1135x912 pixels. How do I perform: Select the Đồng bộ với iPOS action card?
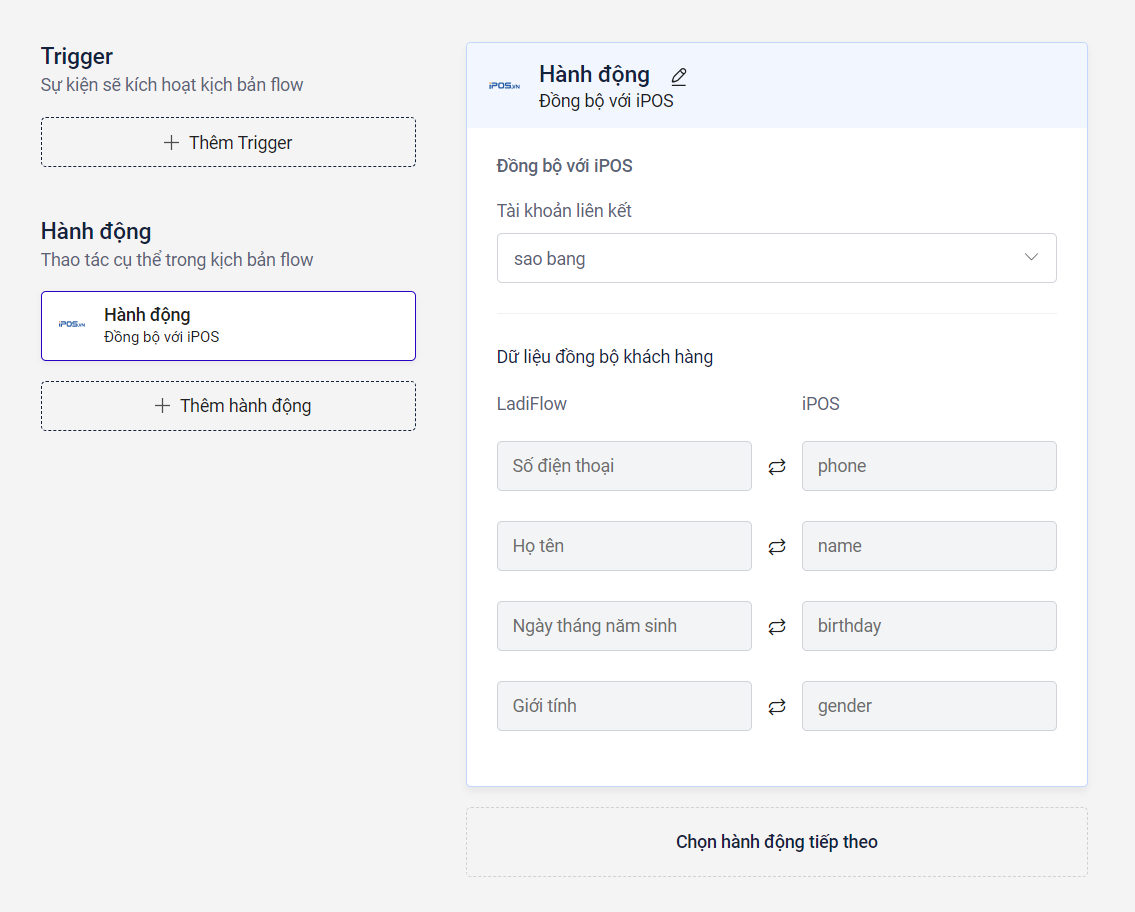click(228, 326)
